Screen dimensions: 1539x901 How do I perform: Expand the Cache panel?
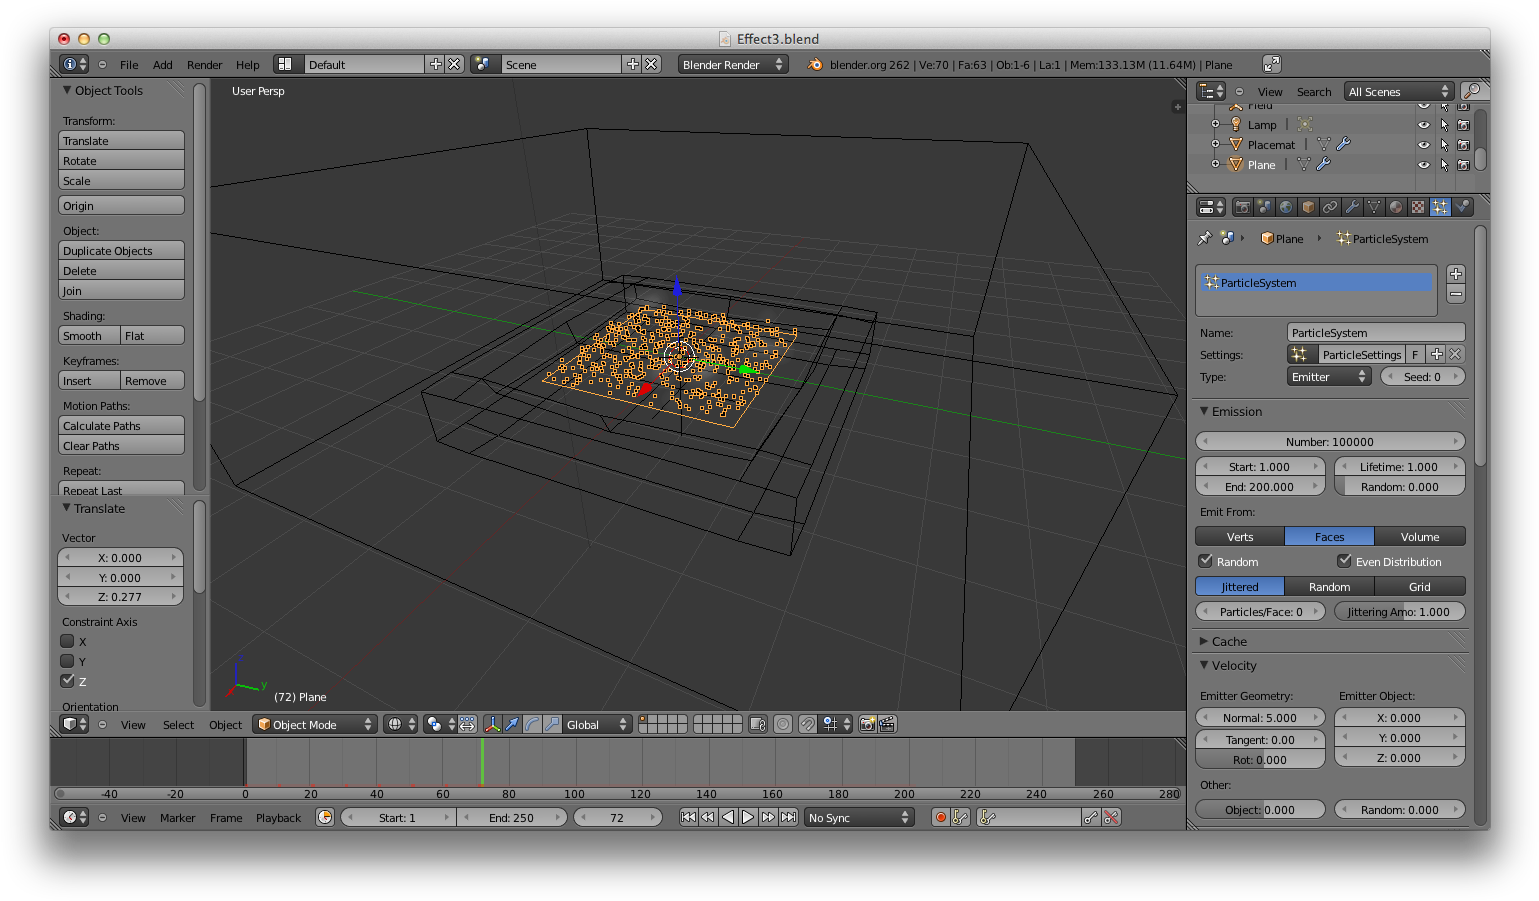click(1230, 641)
